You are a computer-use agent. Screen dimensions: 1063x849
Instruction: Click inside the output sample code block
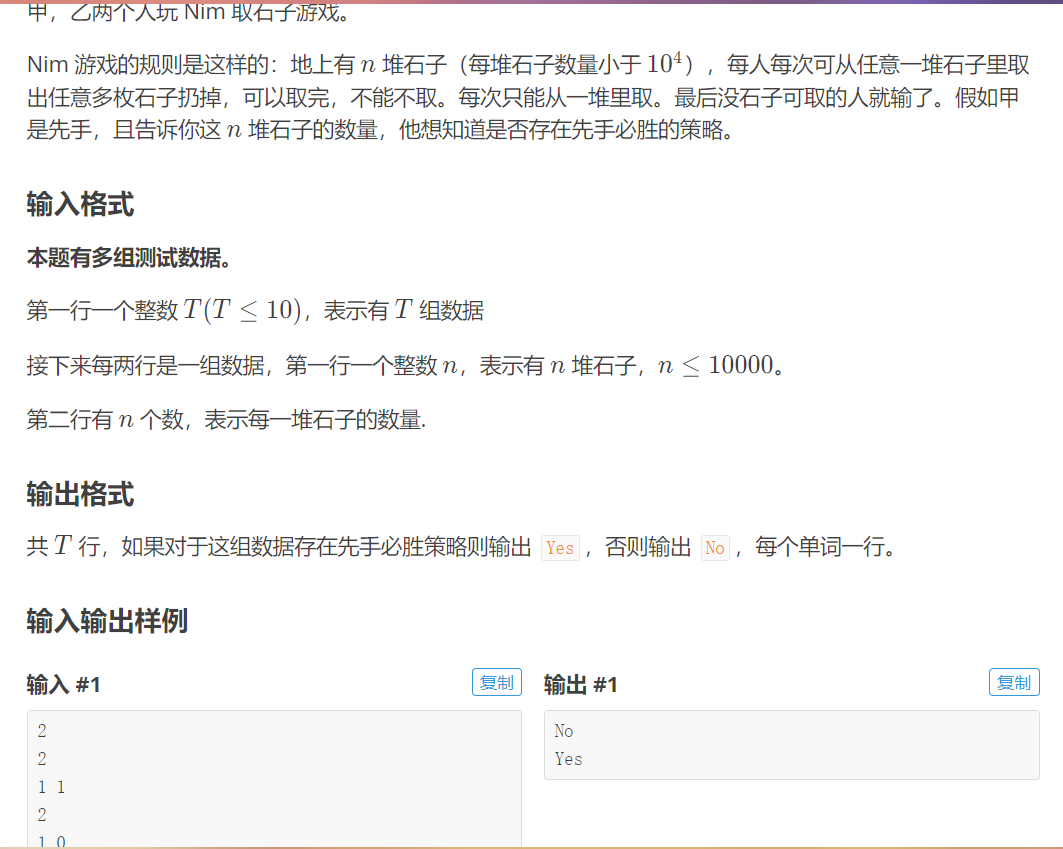(790, 745)
